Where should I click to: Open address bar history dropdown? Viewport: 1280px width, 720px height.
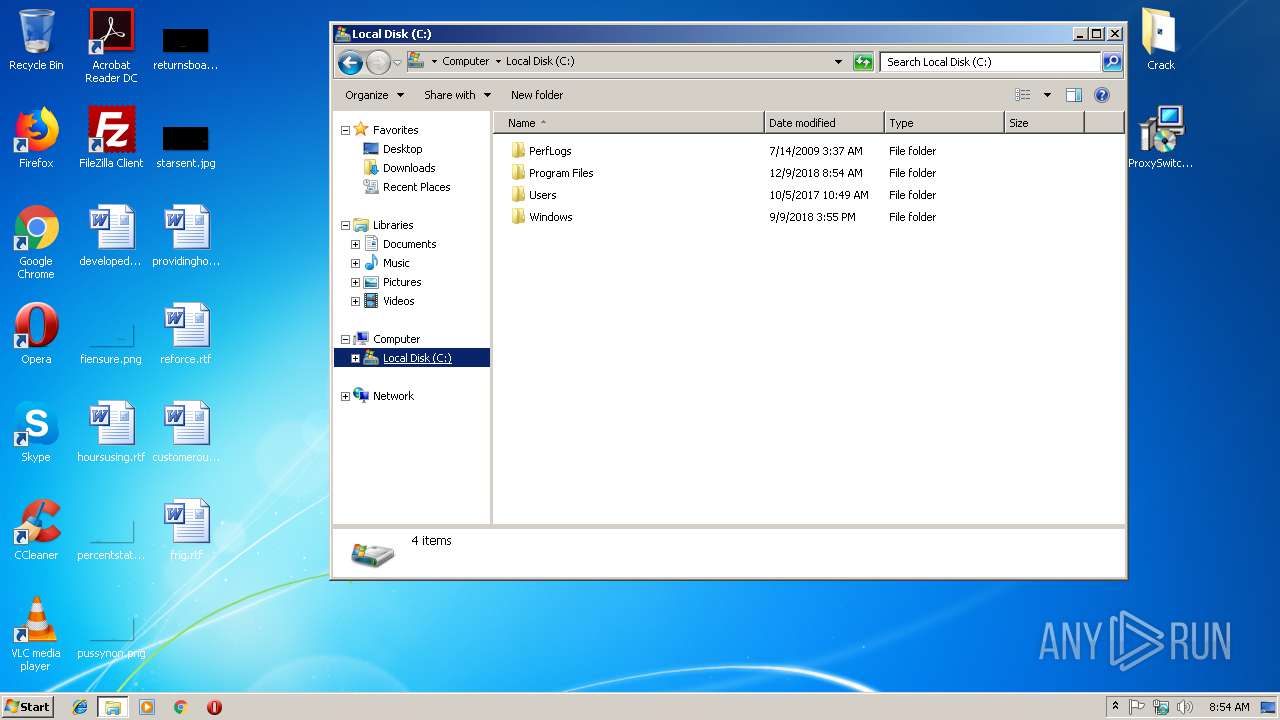click(x=838, y=62)
